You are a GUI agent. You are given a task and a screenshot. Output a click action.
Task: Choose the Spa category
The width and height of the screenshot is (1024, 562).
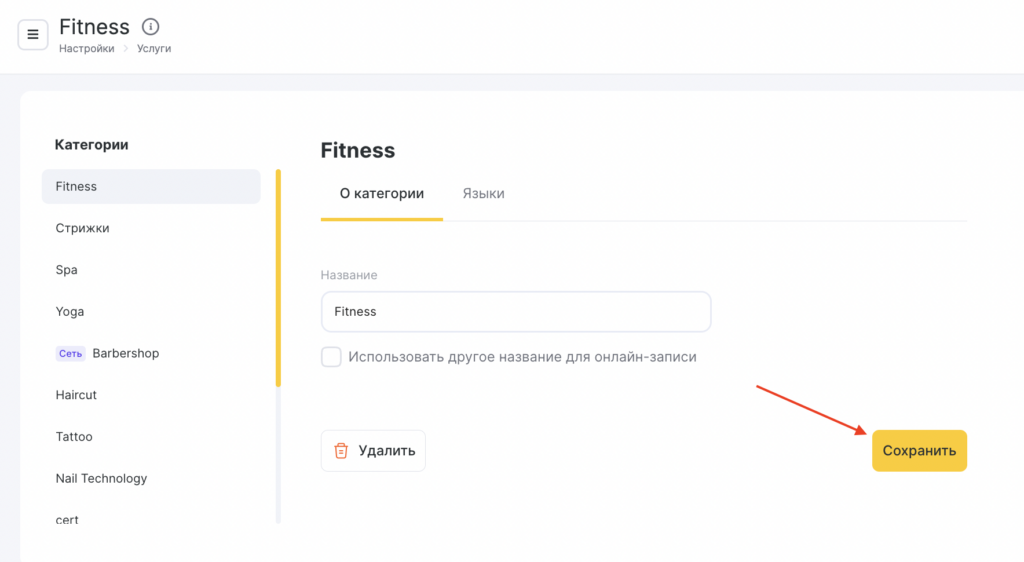pos(67,270)
